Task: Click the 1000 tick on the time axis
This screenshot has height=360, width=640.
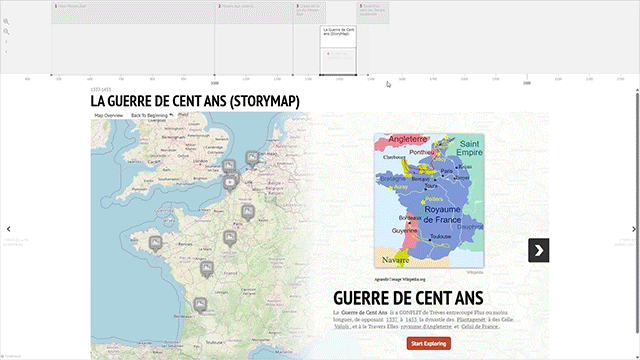Action: (x=214, y=83)
